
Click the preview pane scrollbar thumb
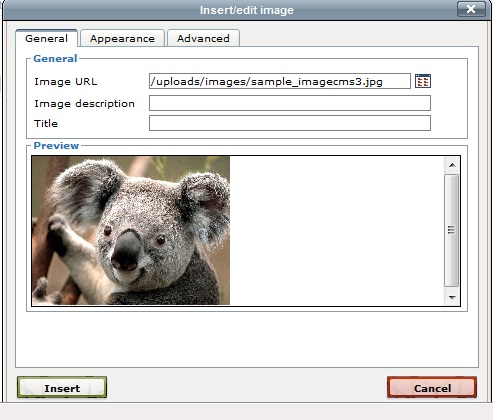[x=452, y=230]
